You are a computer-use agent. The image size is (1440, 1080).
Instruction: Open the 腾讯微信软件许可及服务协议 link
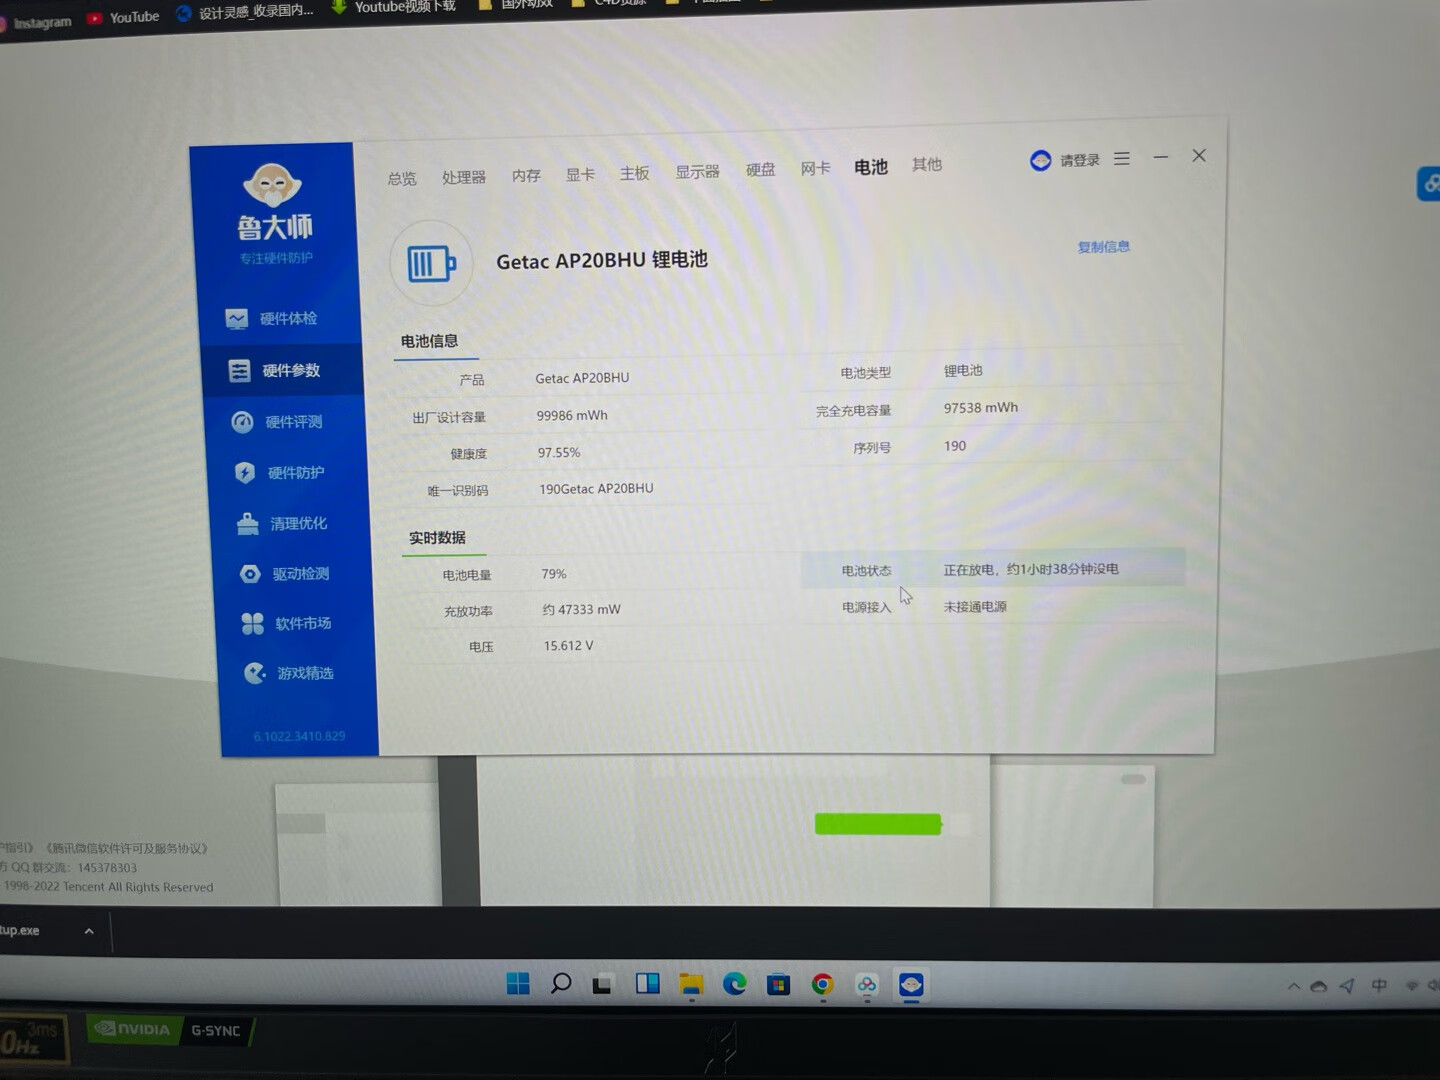127,849
